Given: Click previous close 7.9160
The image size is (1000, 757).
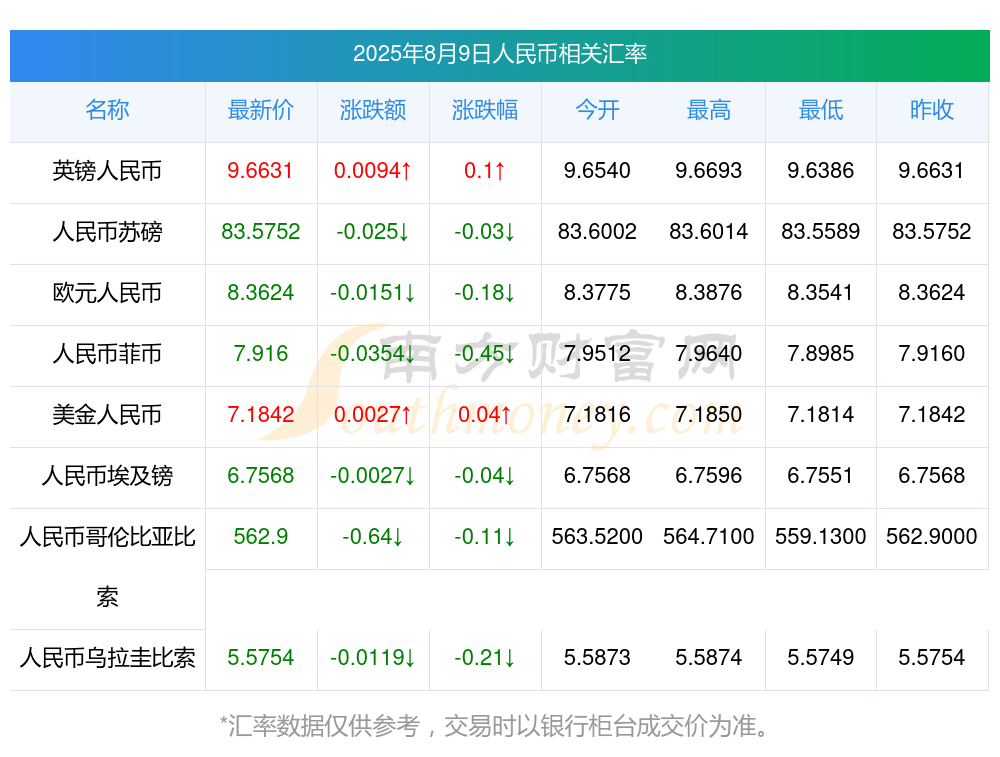Looking at the screenshot, I should point(932,353).
